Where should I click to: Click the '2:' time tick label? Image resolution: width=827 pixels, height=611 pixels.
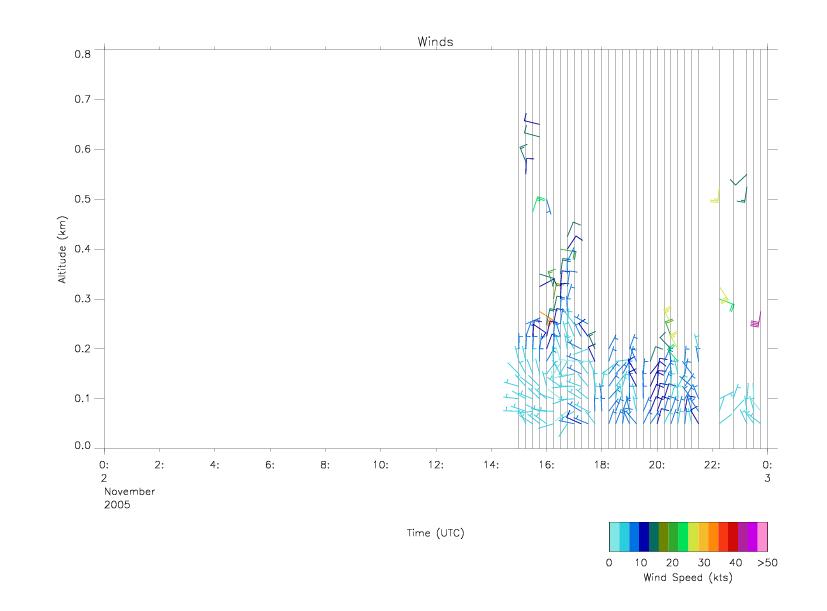pos(159,465)
